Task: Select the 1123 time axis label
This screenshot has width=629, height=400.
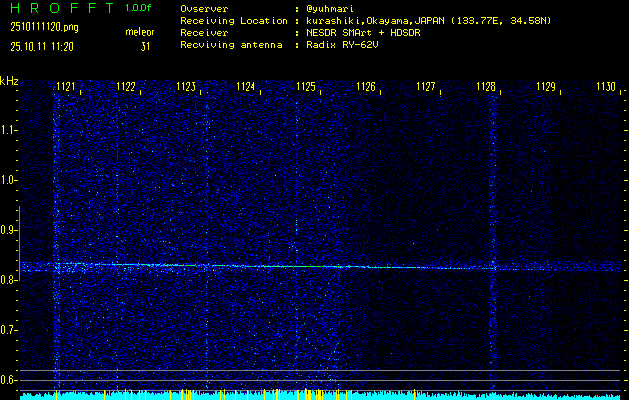Action: (x=186, y=86)
